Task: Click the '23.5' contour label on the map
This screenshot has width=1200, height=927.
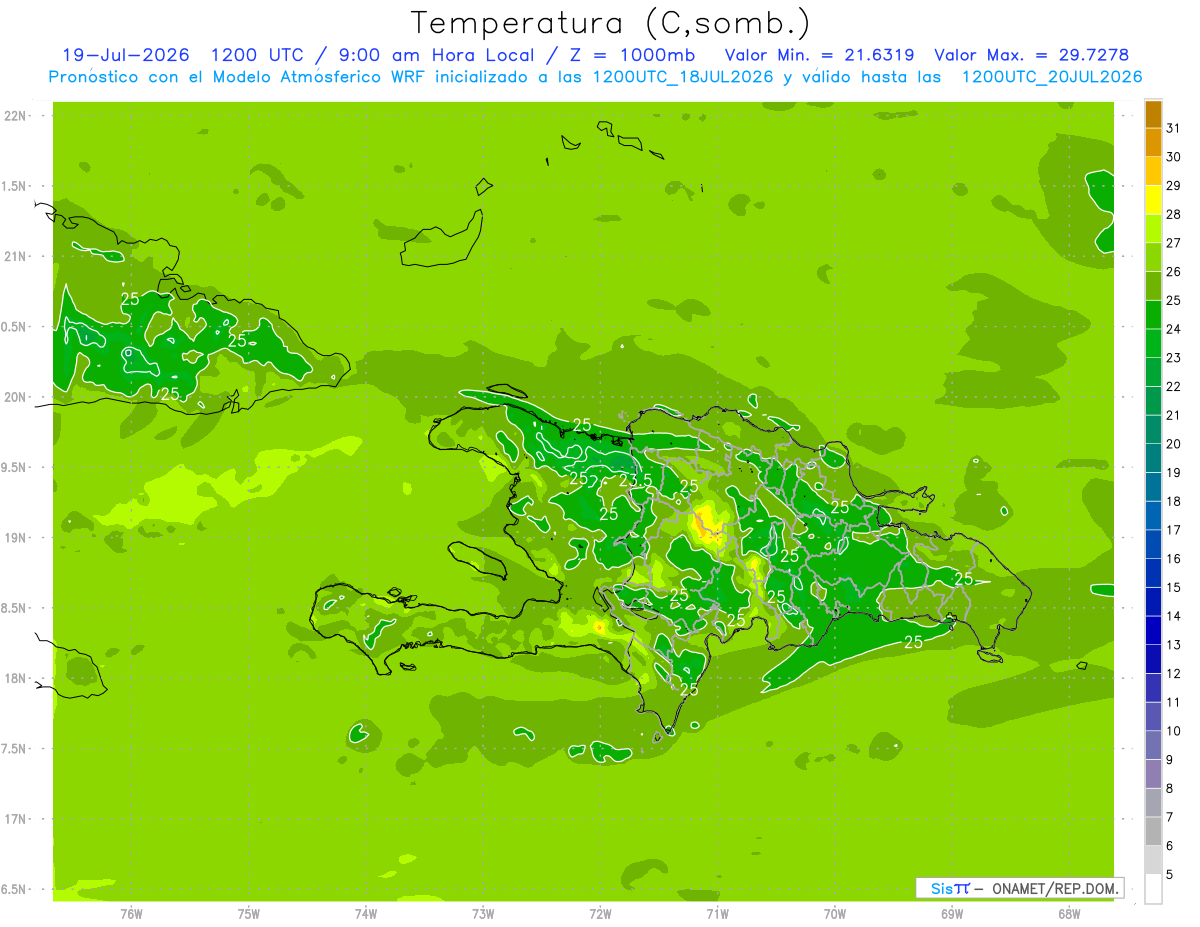Action: pos(636,481)
